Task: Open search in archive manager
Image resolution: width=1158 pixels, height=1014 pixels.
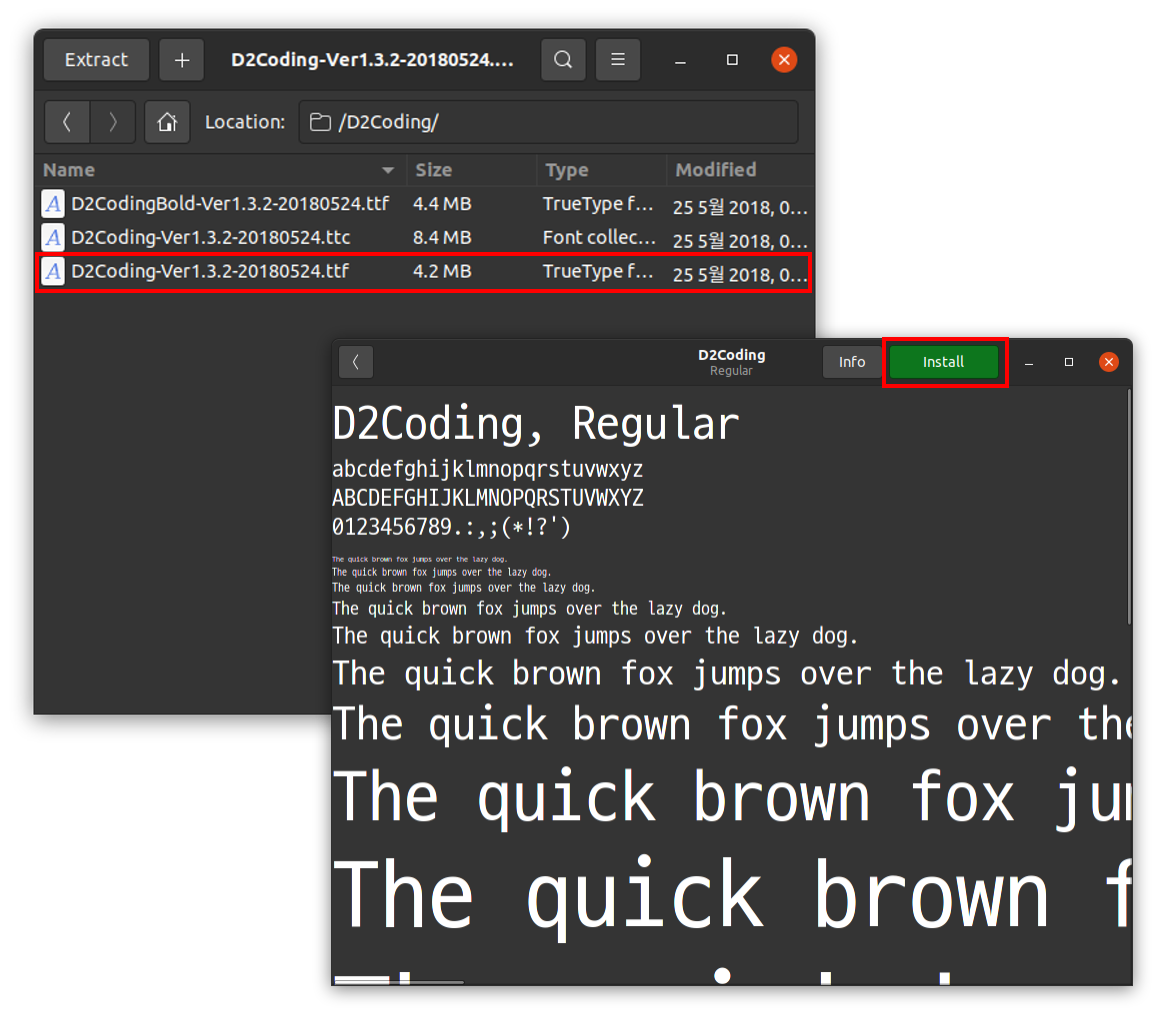Action: 563,60
